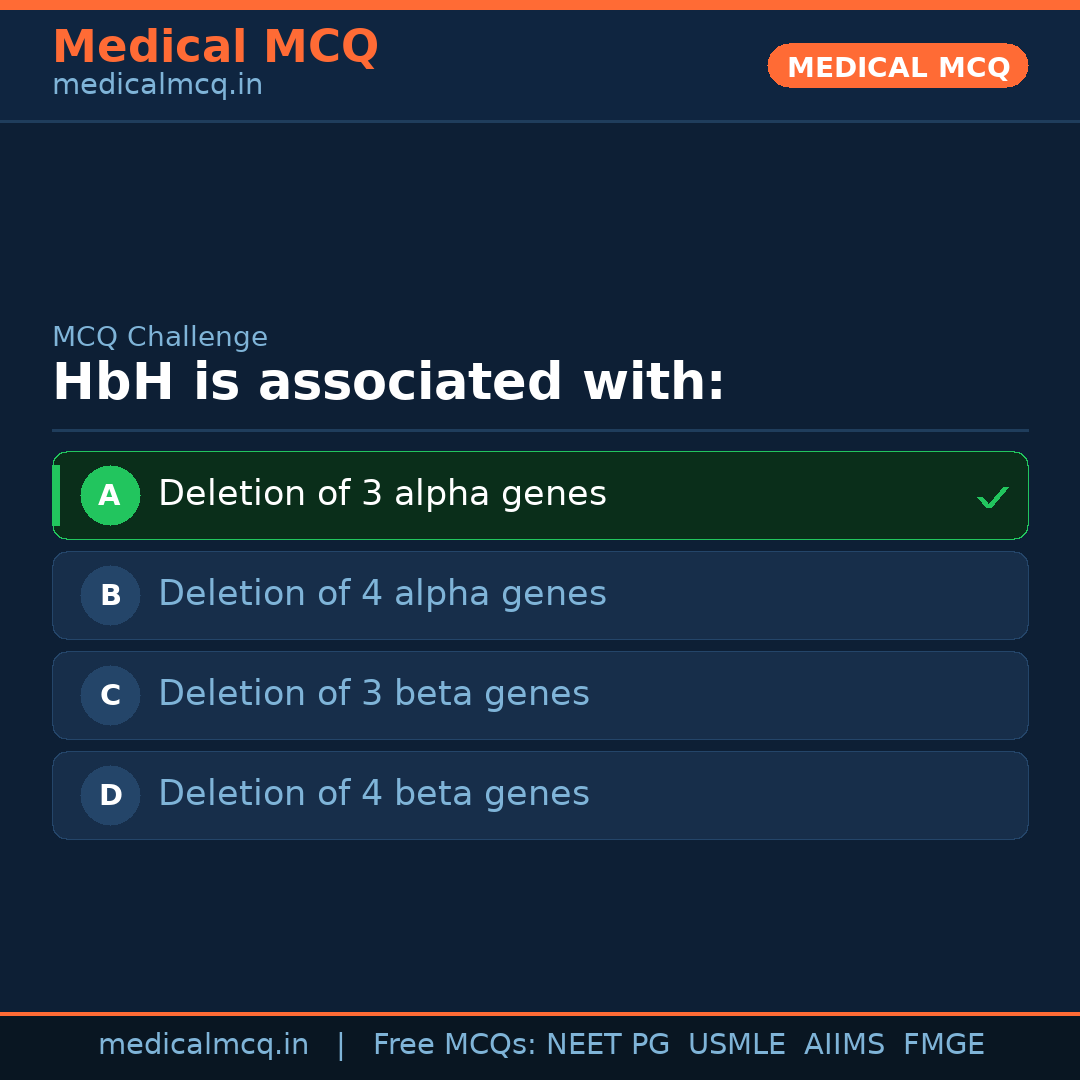Click the green A circle icon
Viewport: 1080px width, 1080px height.
click(x=110, y=495)
